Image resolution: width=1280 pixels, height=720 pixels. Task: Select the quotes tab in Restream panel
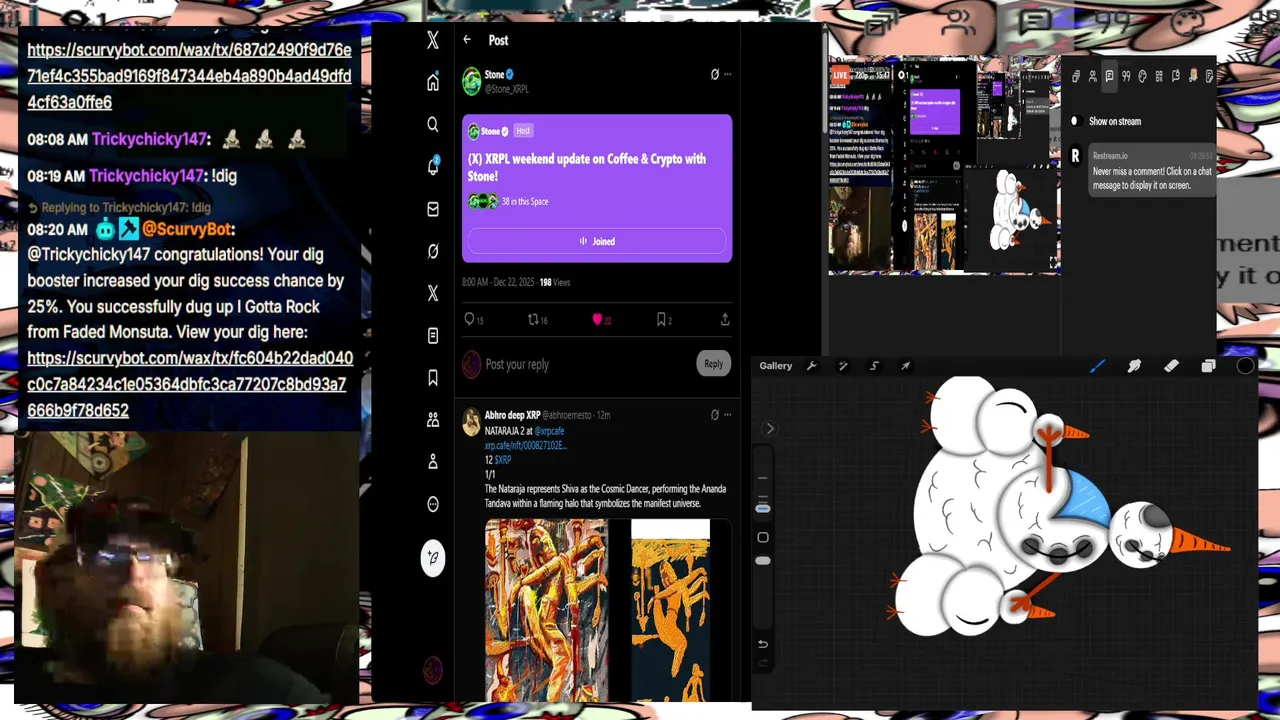[x=1126, y=76]
